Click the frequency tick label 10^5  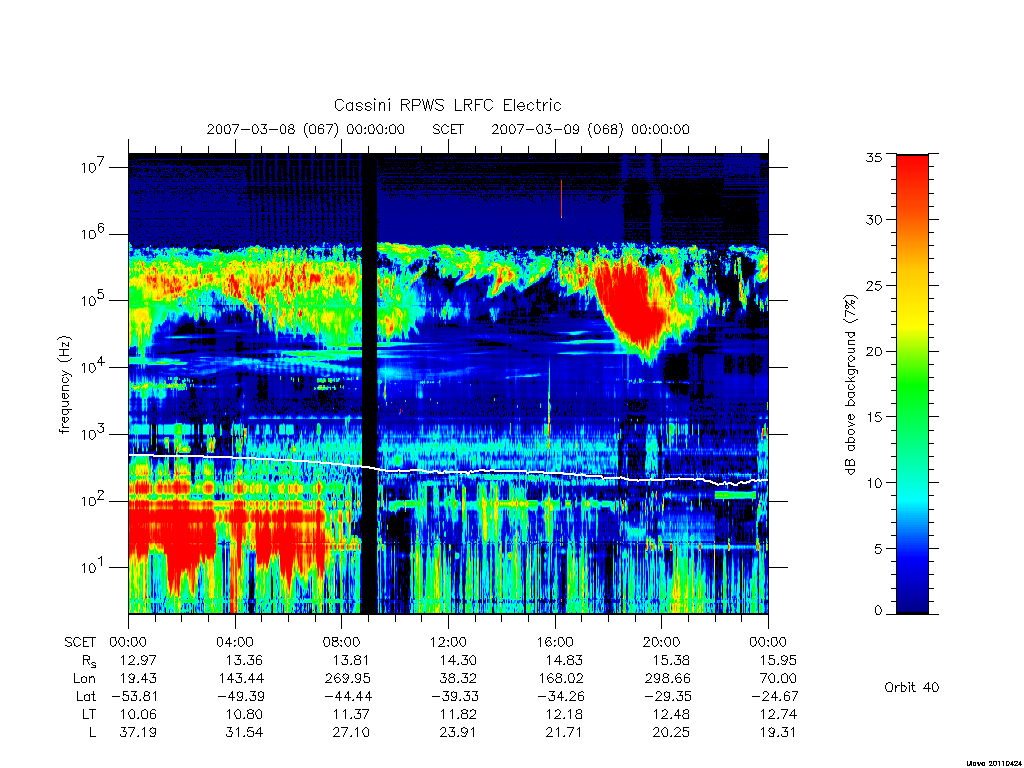[91, 300]
